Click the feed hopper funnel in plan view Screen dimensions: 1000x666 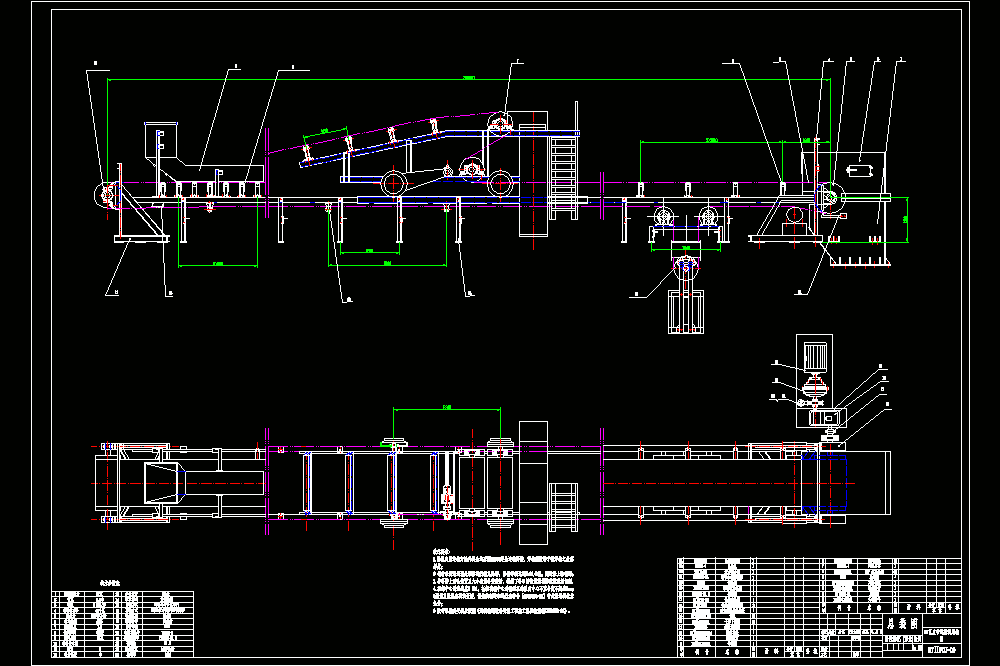tap(164, 483)
